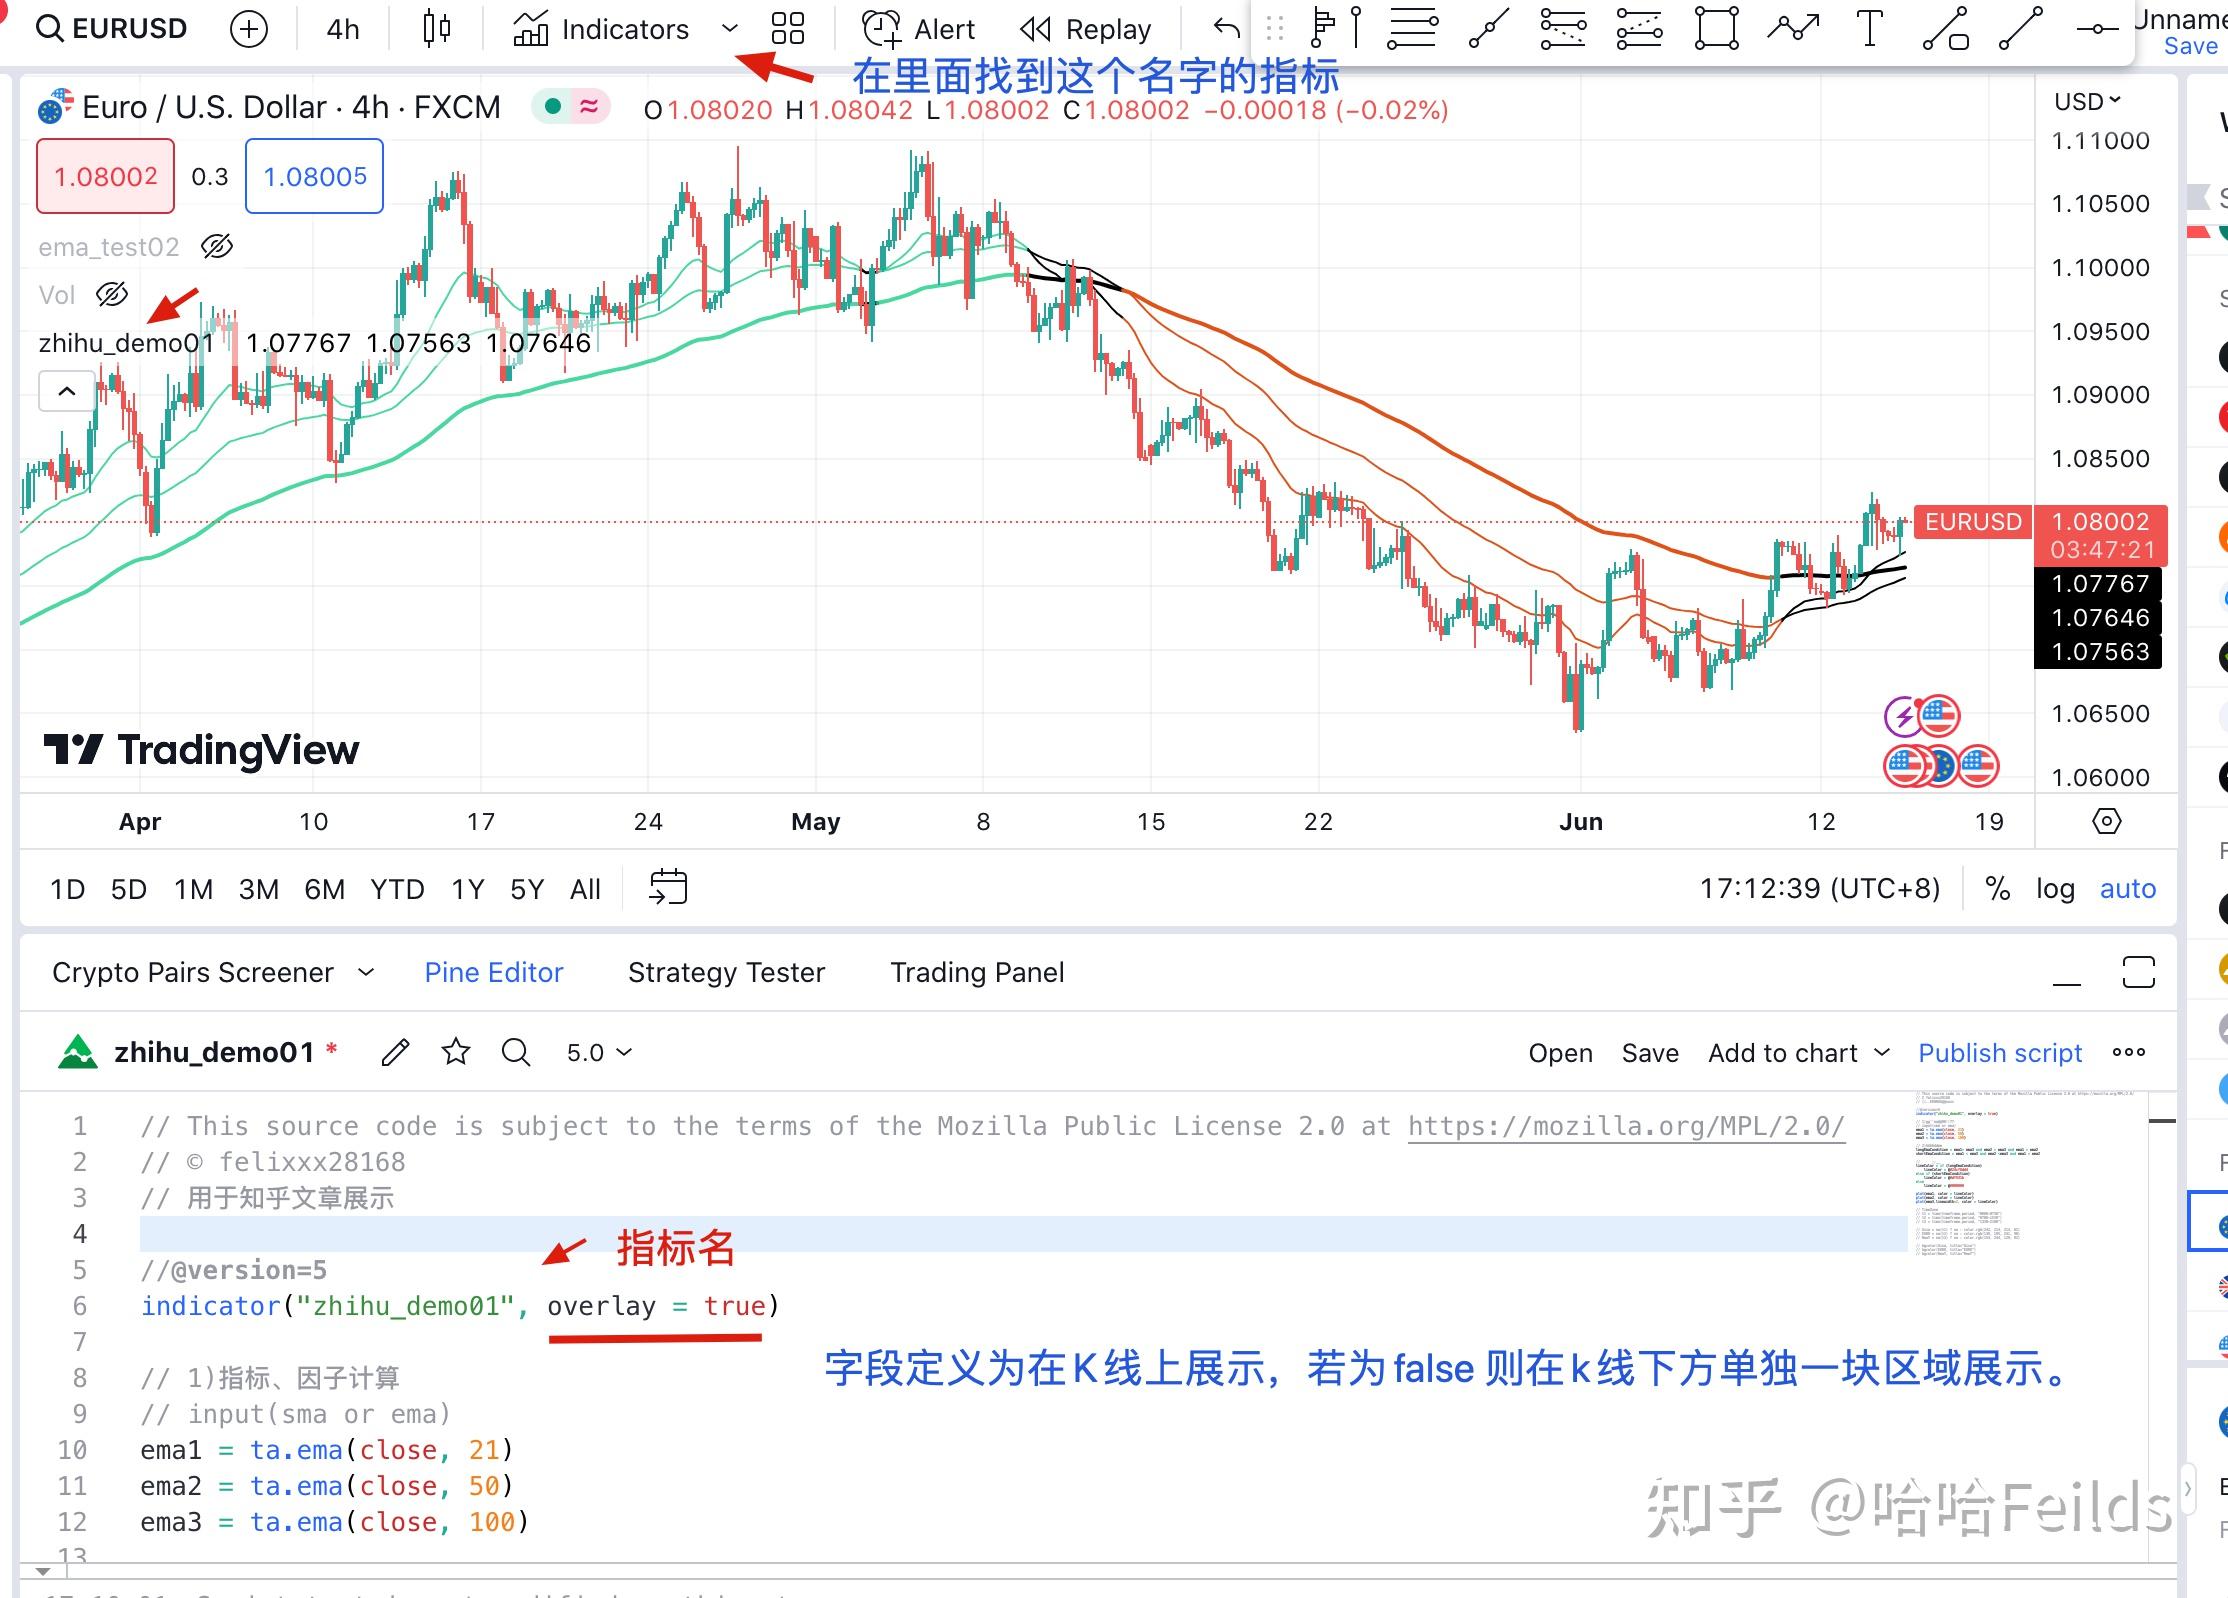Image resolution: width=2228 pixels, height=1598 pixels.
Task: Open the Pine version 5.0 dropdown
Action: click(x=599, y=1052)
